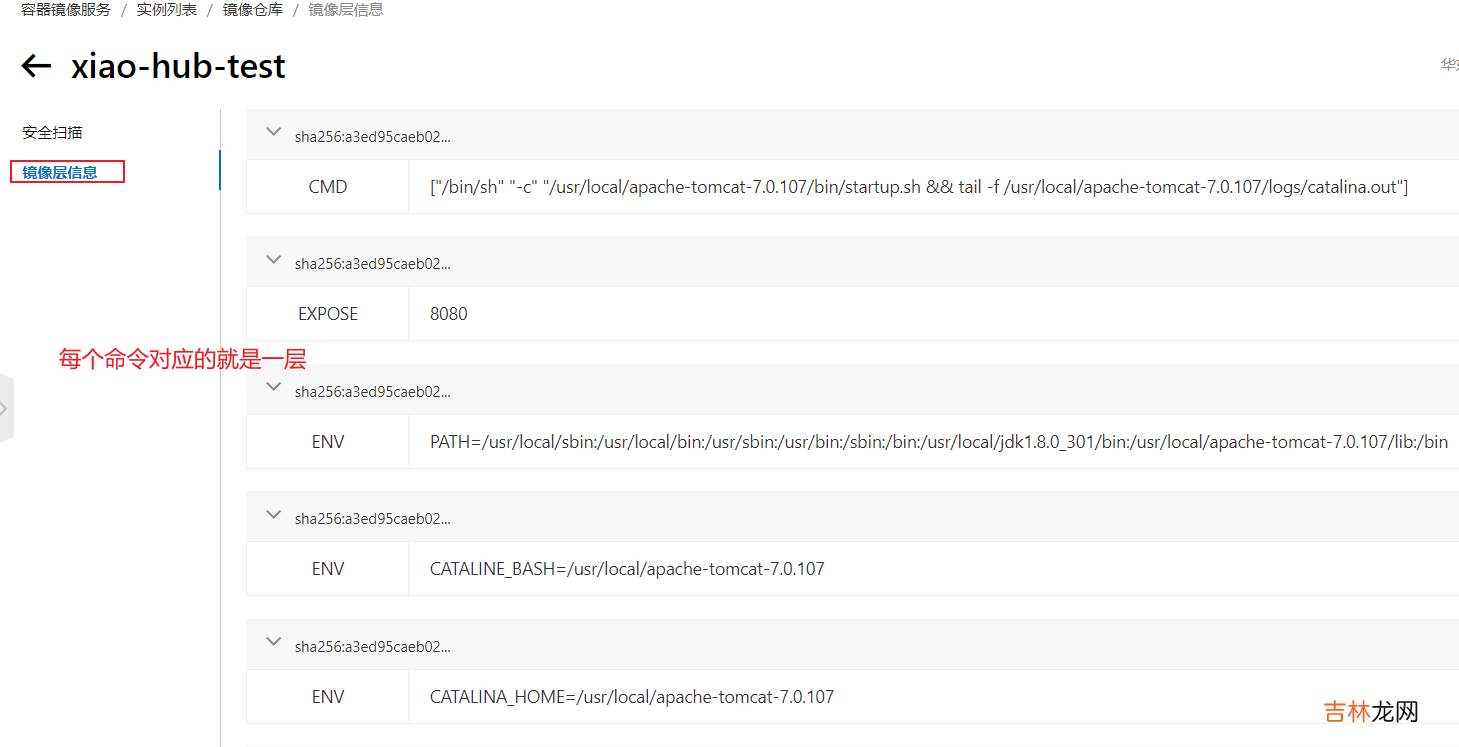Click the xiao-hub-test page title
Screen dimensions: 1459x747
pyautogui.click(x=178, y=66)
